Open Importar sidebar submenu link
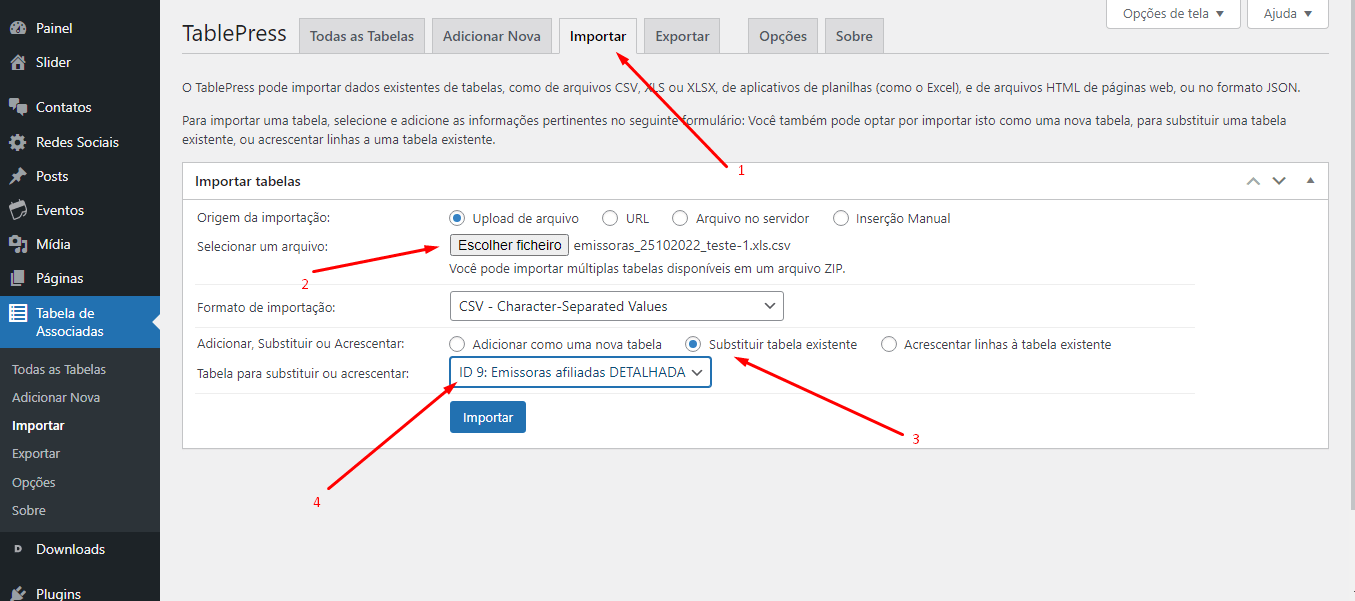This screenshot has width=1355, height=601. (38, 425)
